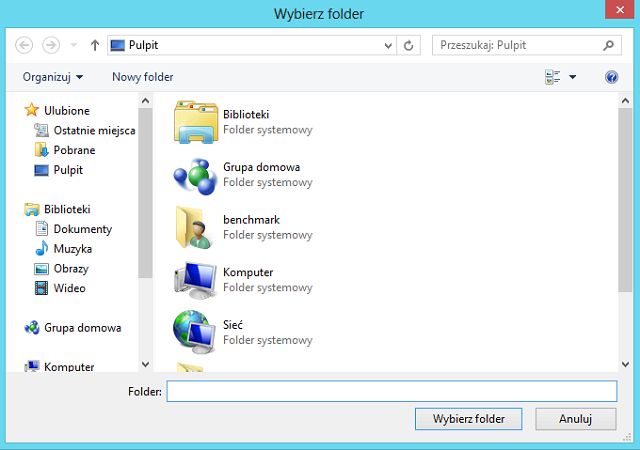
Task: Click the Biblioteki label in file list
Action: pyautogui.click(x=246, y=114)
